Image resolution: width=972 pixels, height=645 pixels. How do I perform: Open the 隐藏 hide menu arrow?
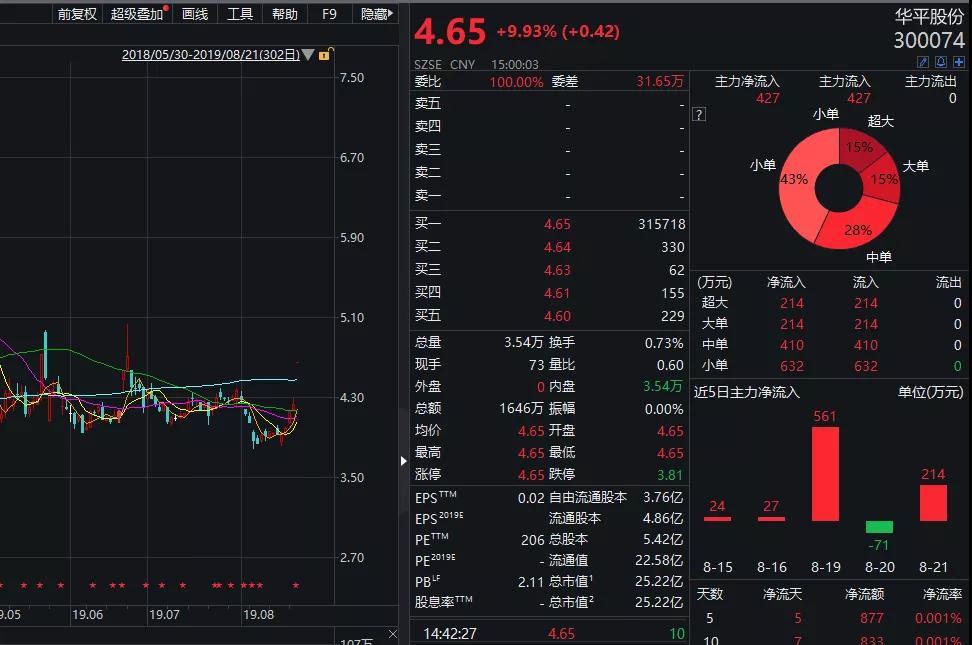[391, 14]
